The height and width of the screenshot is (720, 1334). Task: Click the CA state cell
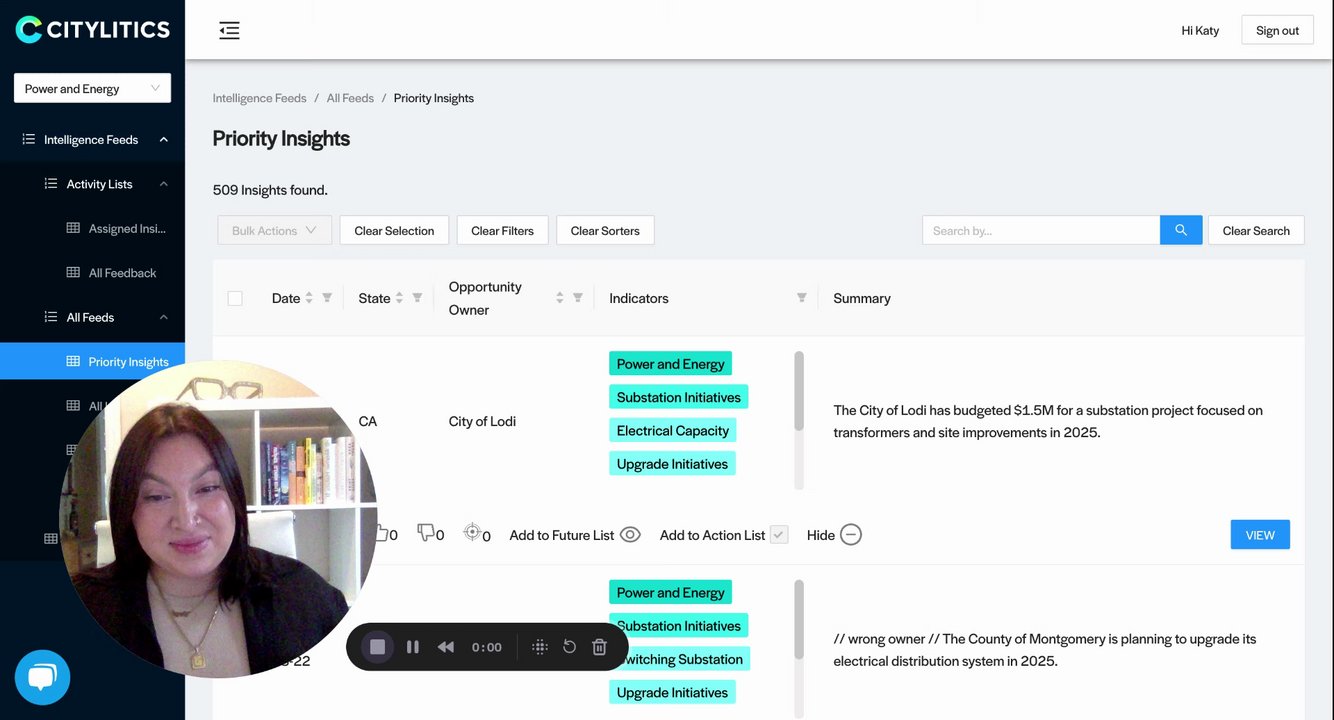pos(368,421)
